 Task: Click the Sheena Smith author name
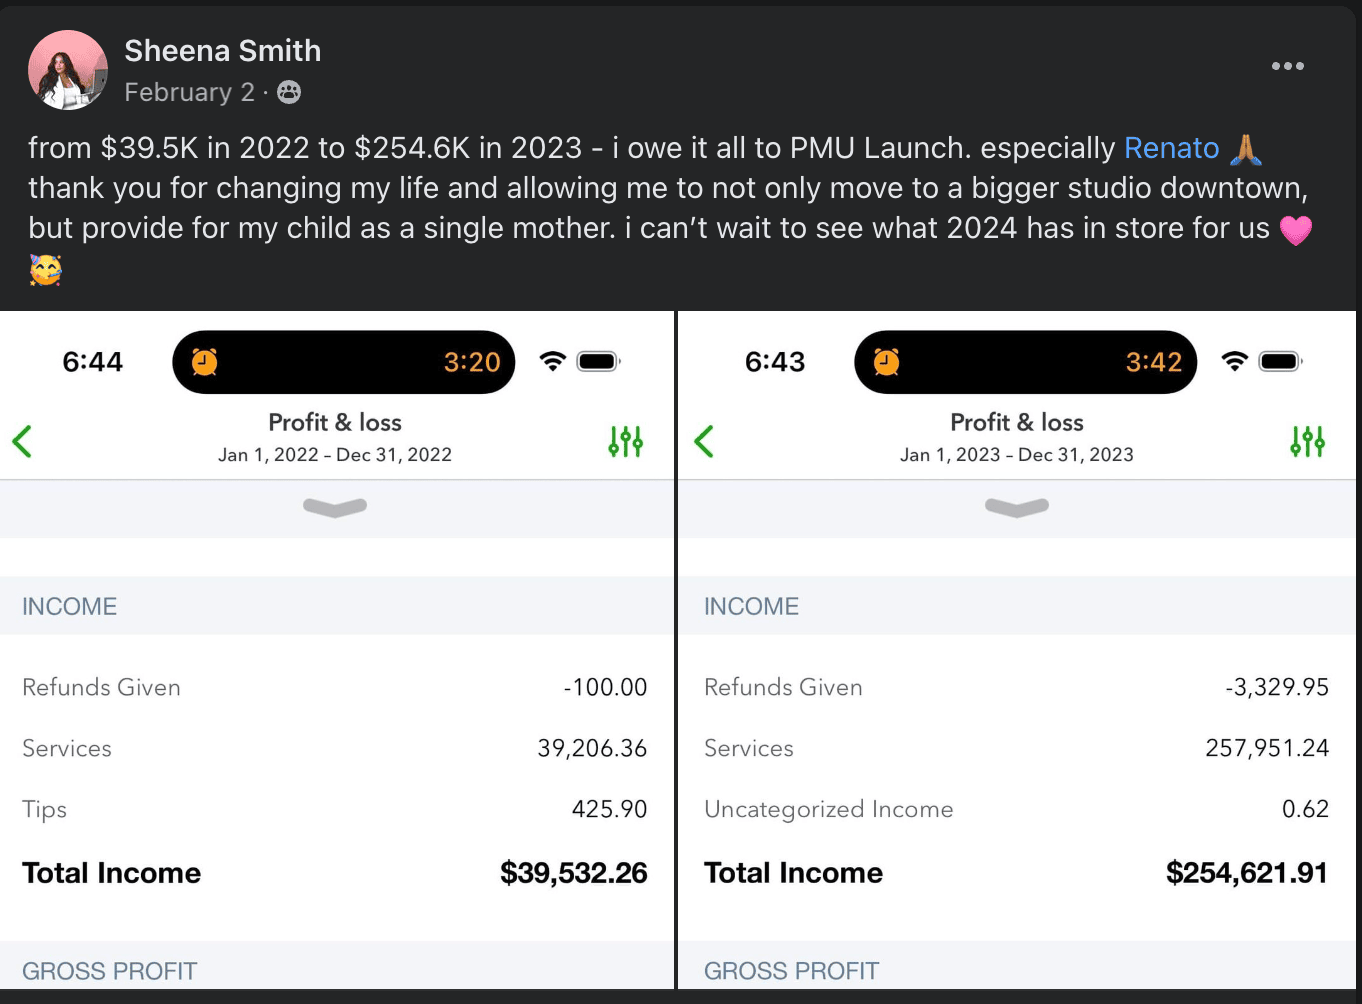point(223,51)
